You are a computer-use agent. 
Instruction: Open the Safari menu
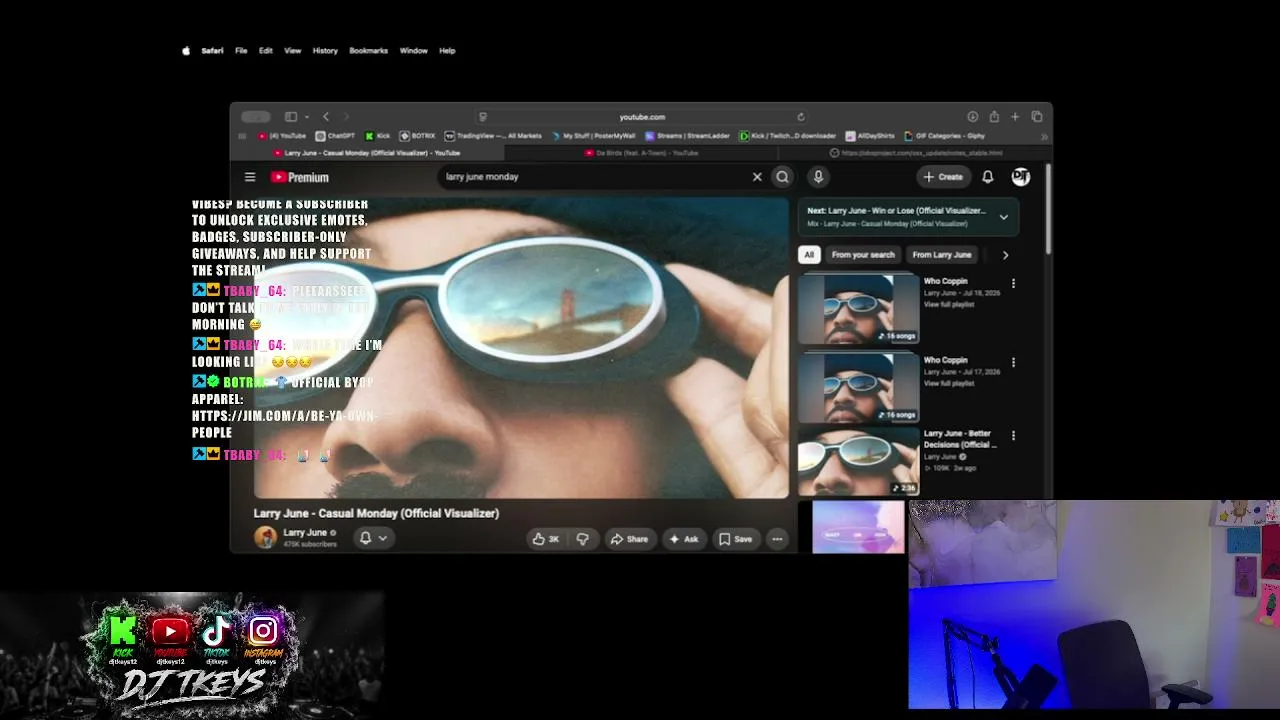[x=212, y=51]
